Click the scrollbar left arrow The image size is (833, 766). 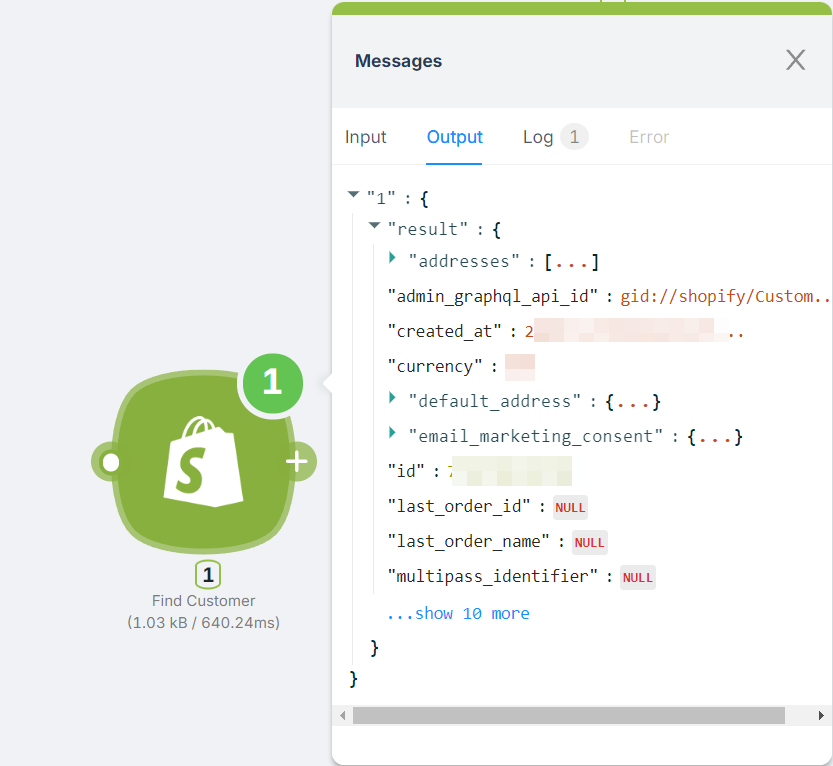(342, 715)
